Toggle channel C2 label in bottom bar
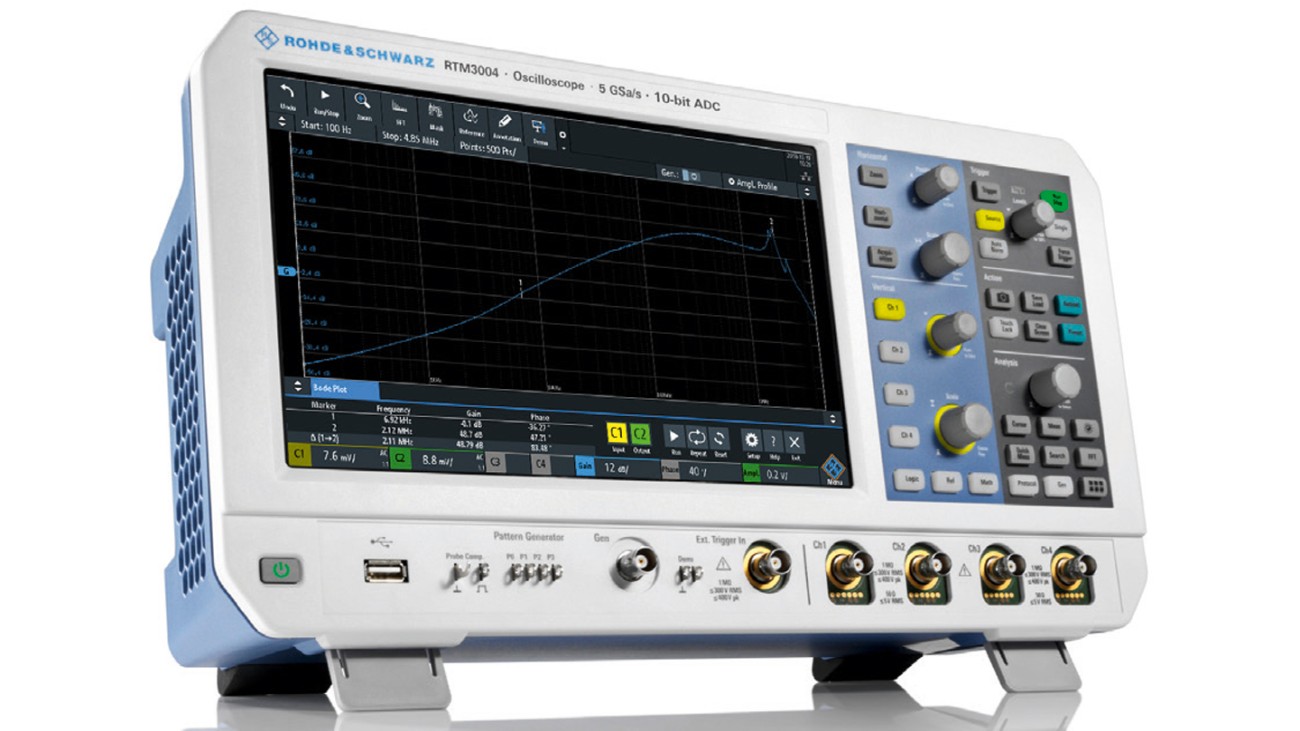 click(x=400, y=458)
